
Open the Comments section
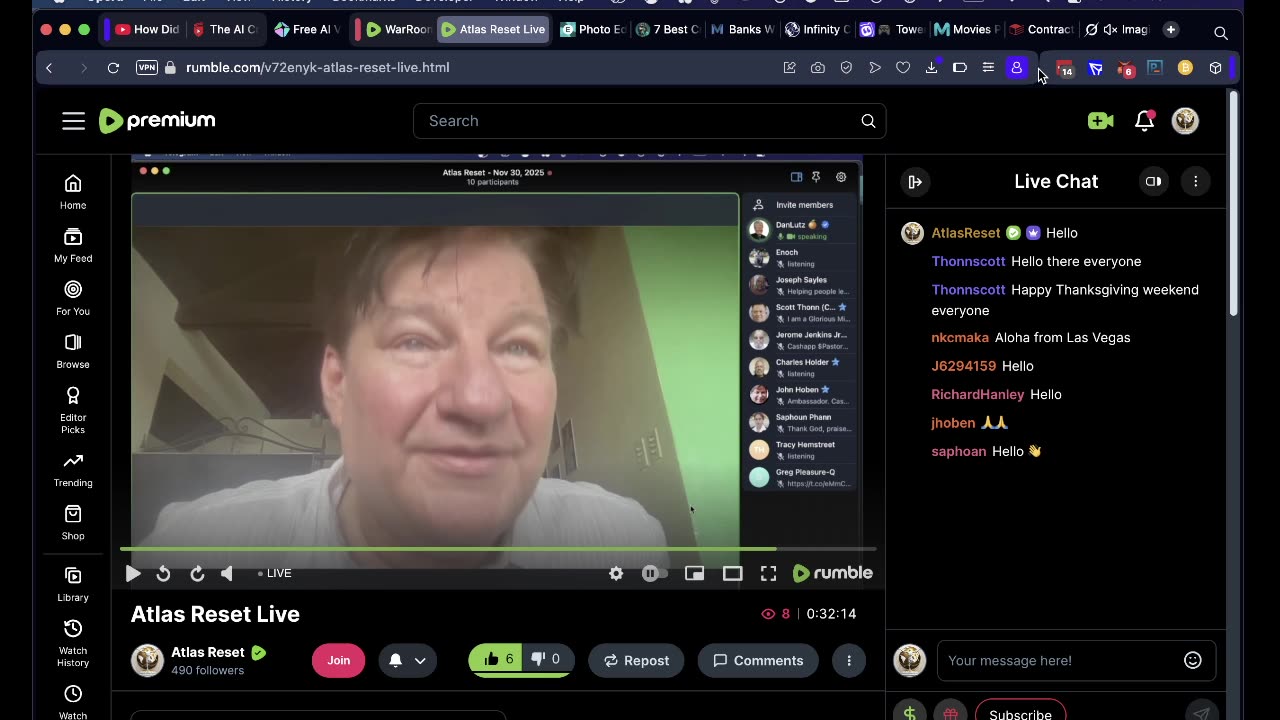tap(758, 660)
